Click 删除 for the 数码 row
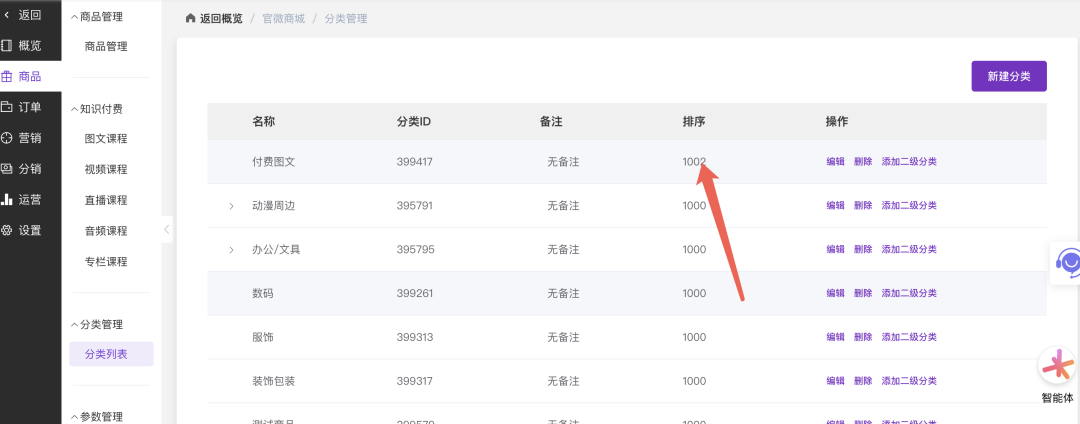 pyautogui.click(x=863, y=294)
